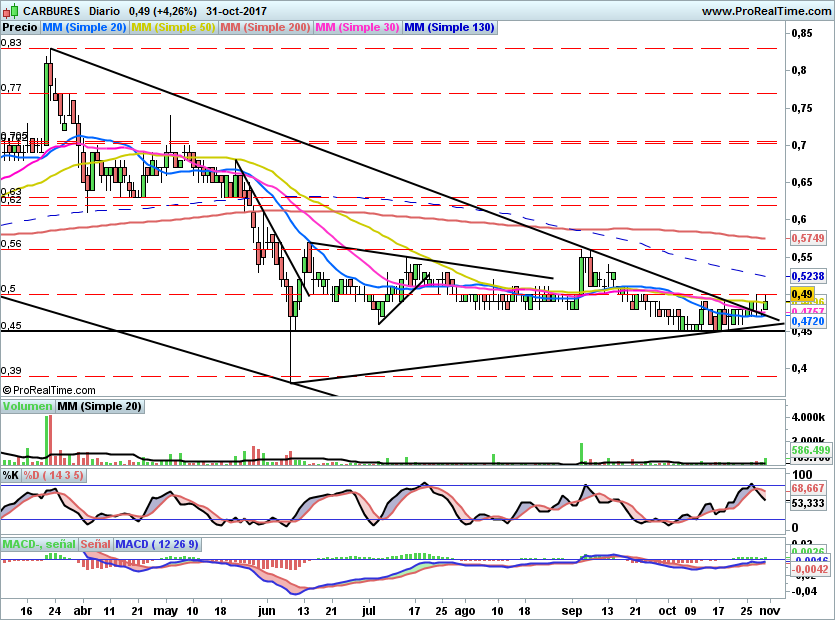Screen dimensions: 835x620
Task: Select the yellow MM (Simple 50) legend
Action: (x=173, y=28)
